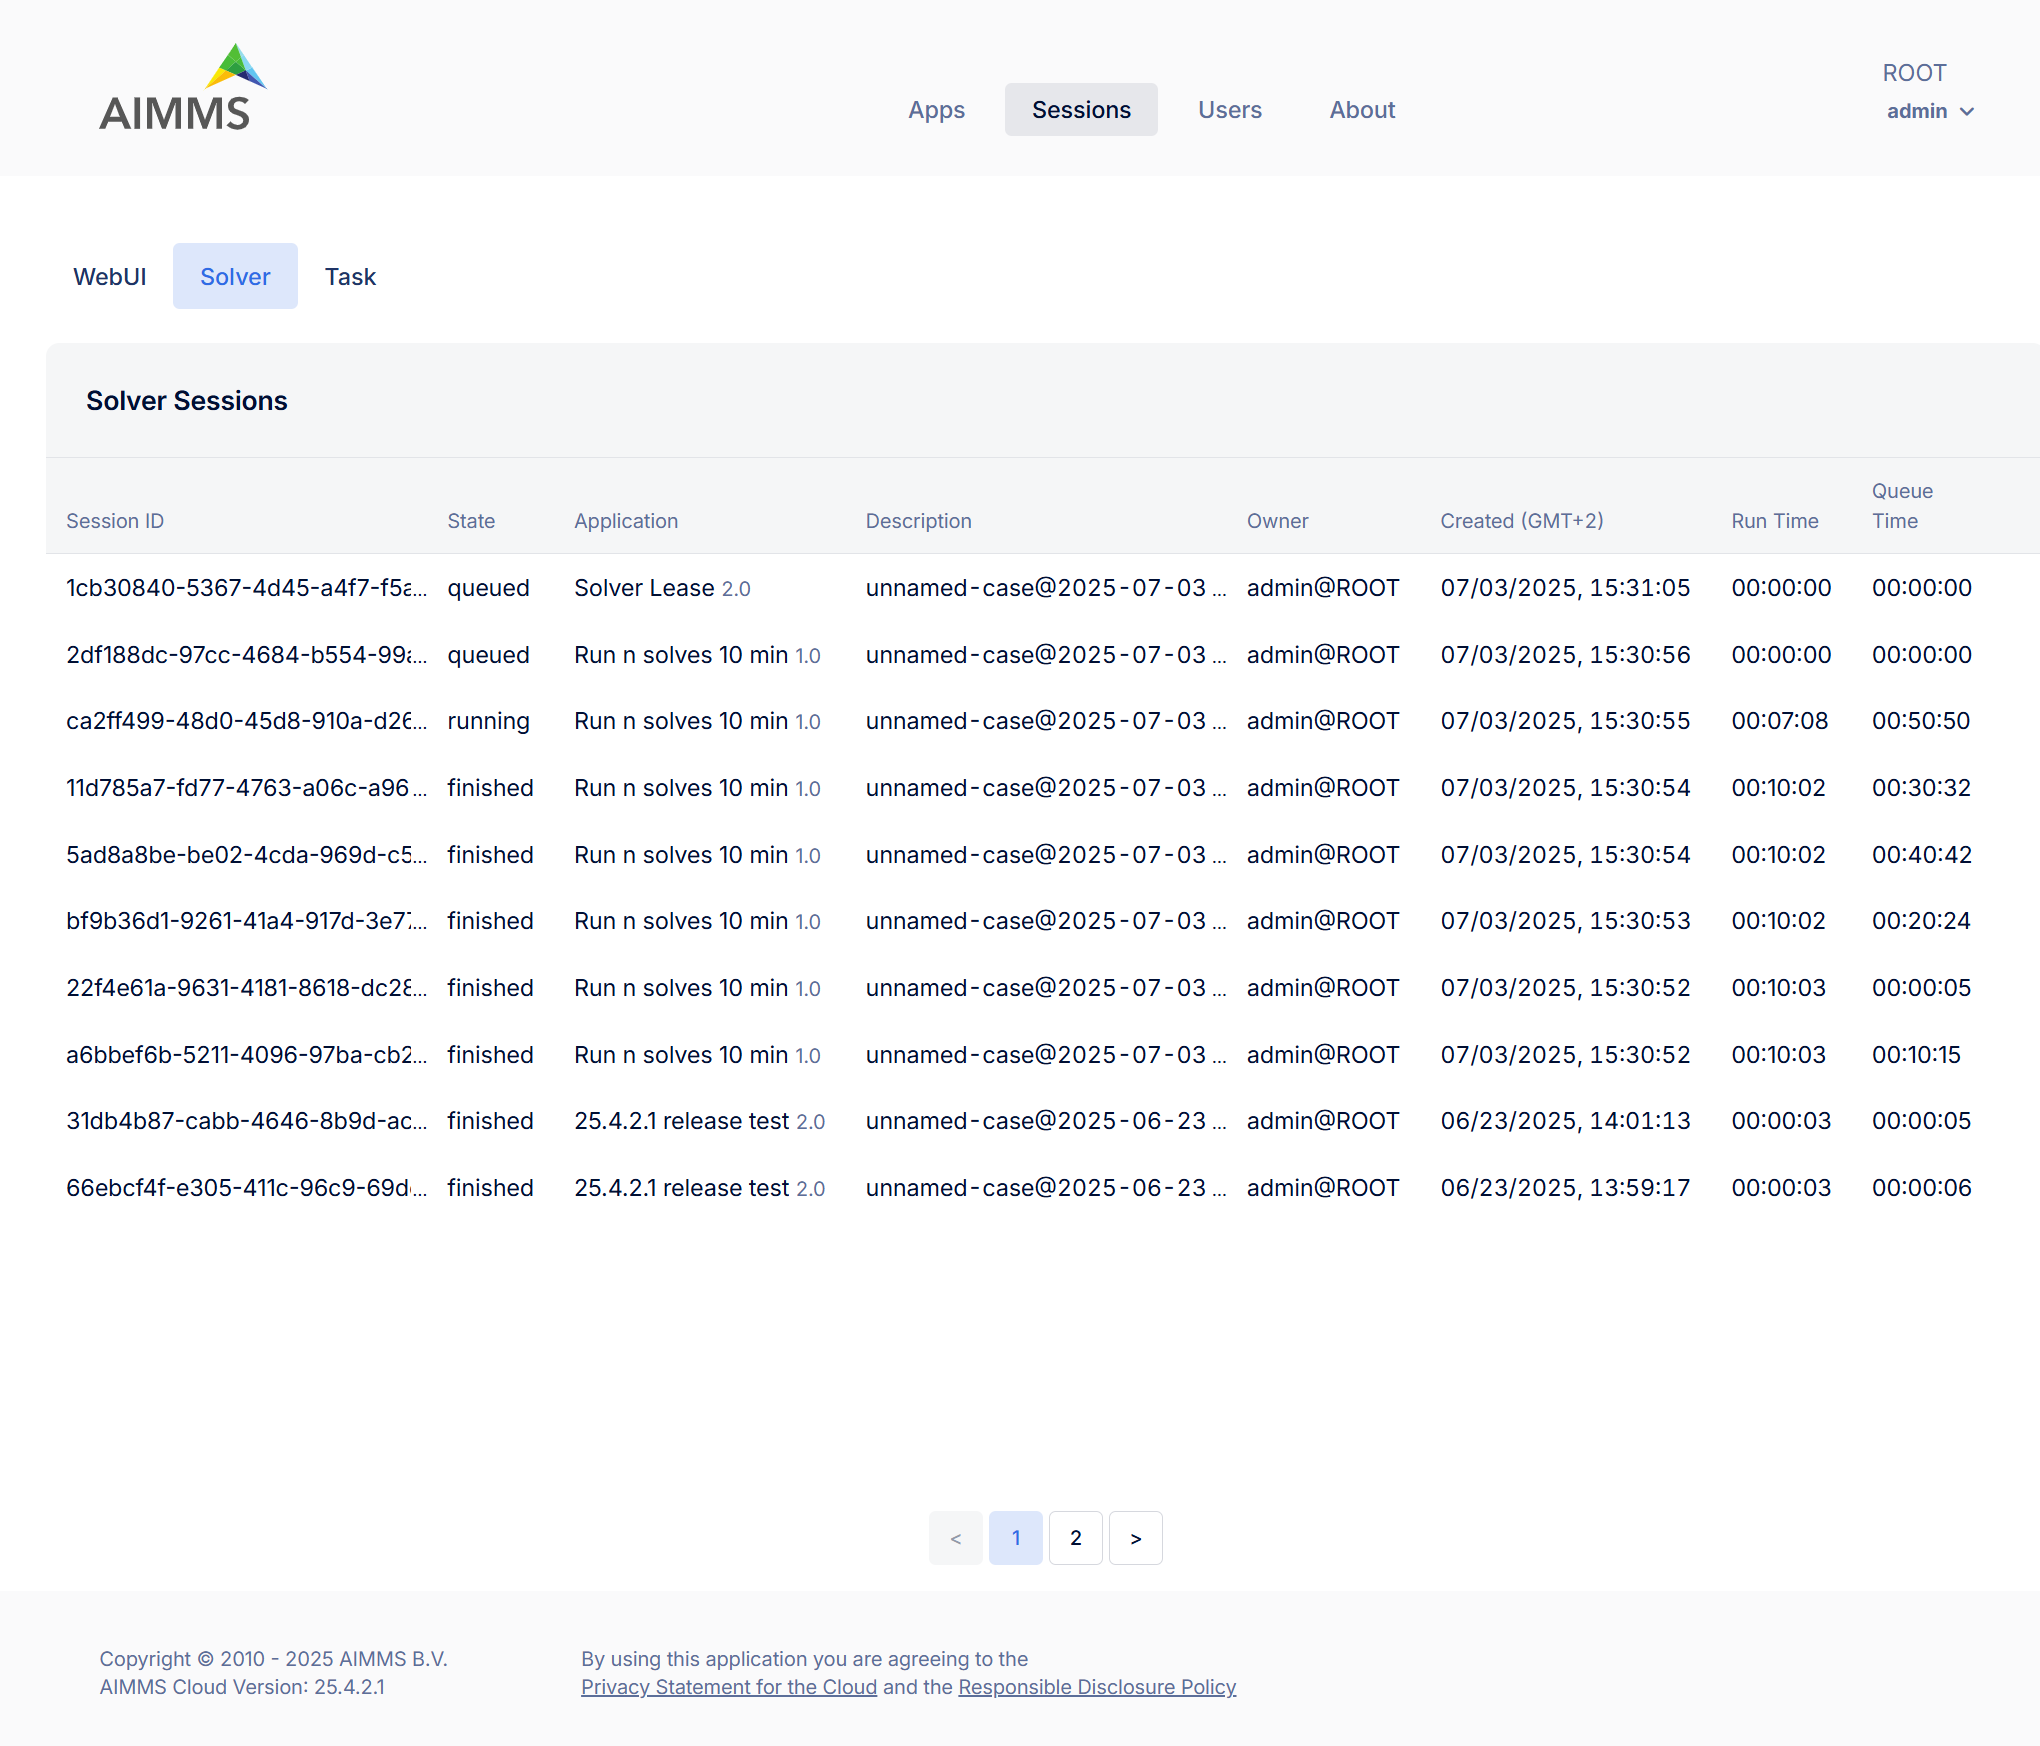
Task: Click AIMMS Cloud Version 25.4.2.1 text
Action: [242, 1687]
